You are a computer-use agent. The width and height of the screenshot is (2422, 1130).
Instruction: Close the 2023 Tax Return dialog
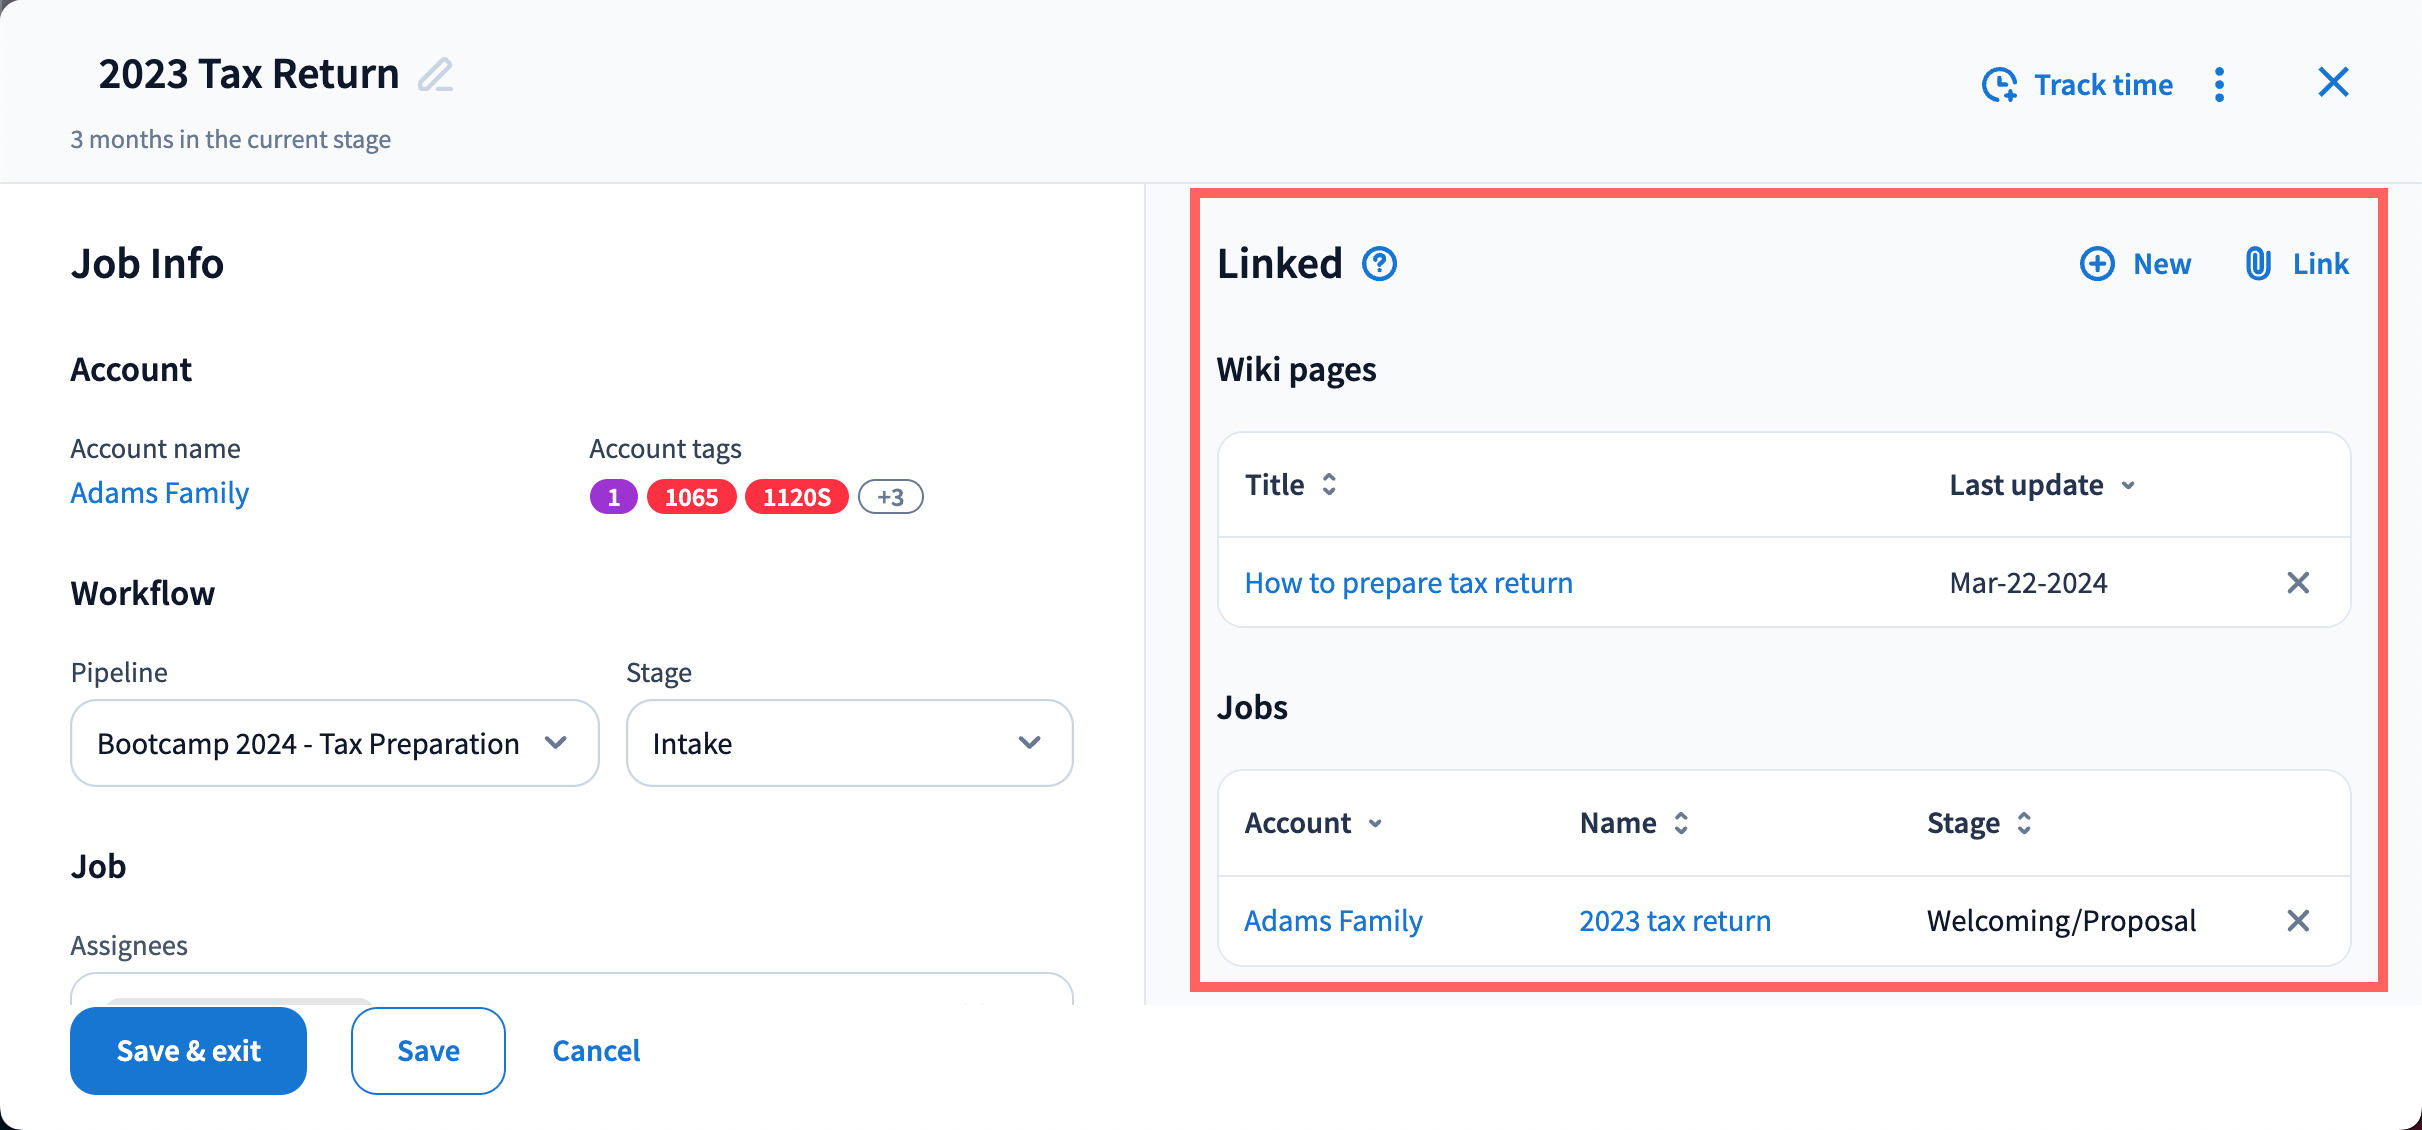(2333, 82)
